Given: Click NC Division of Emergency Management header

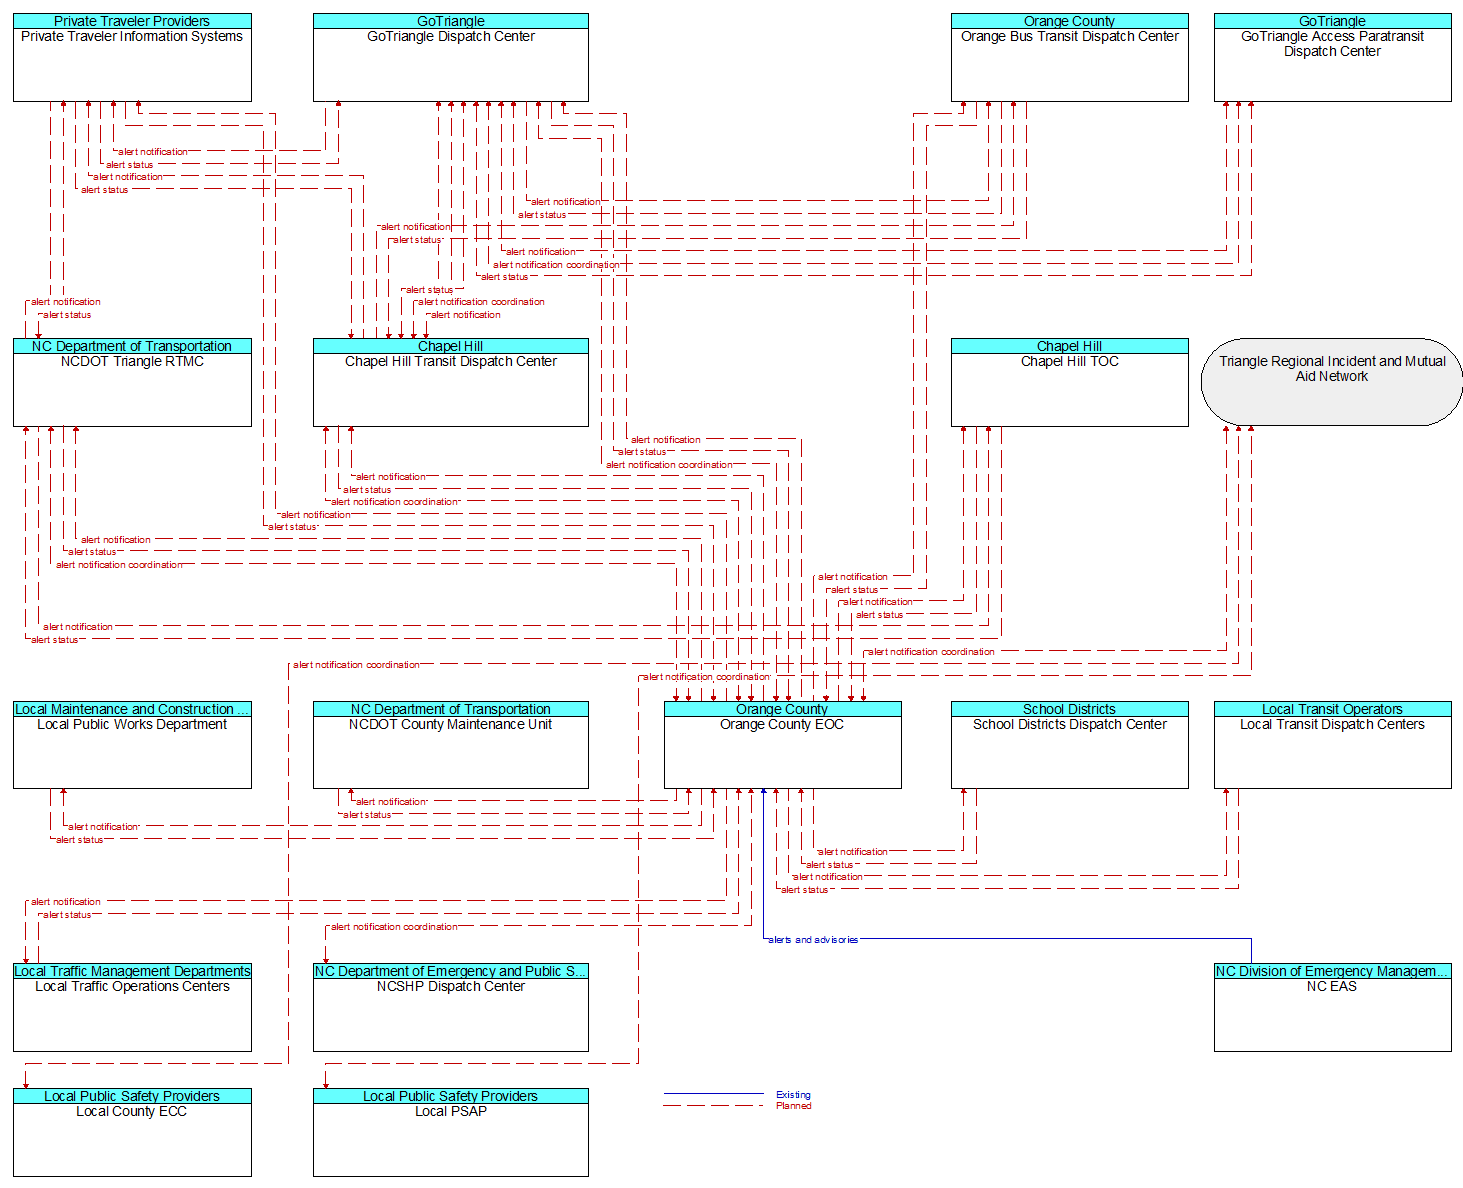Looking at the screenshot, I should coord(1332,971).
